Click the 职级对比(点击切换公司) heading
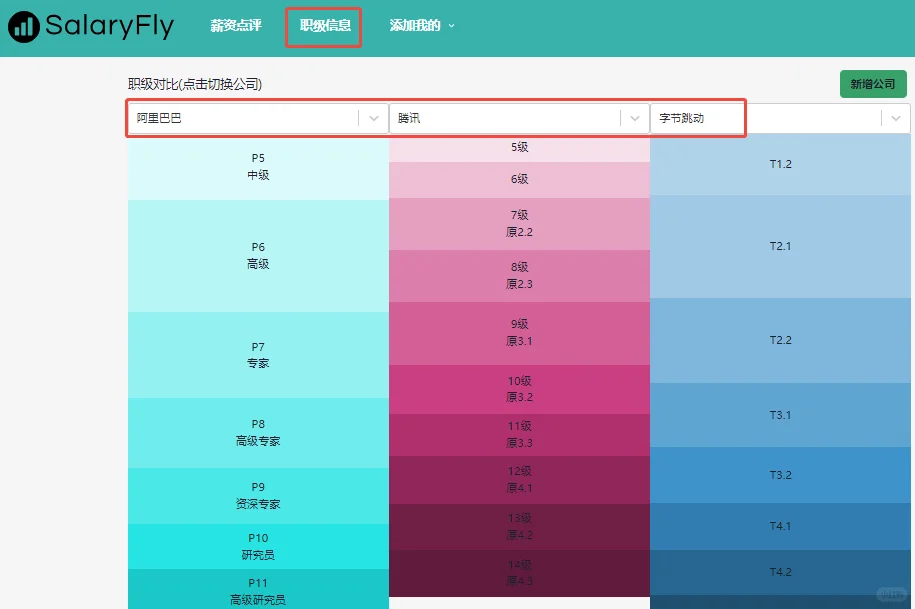The image size is (915, 609). tap(195, 84)
